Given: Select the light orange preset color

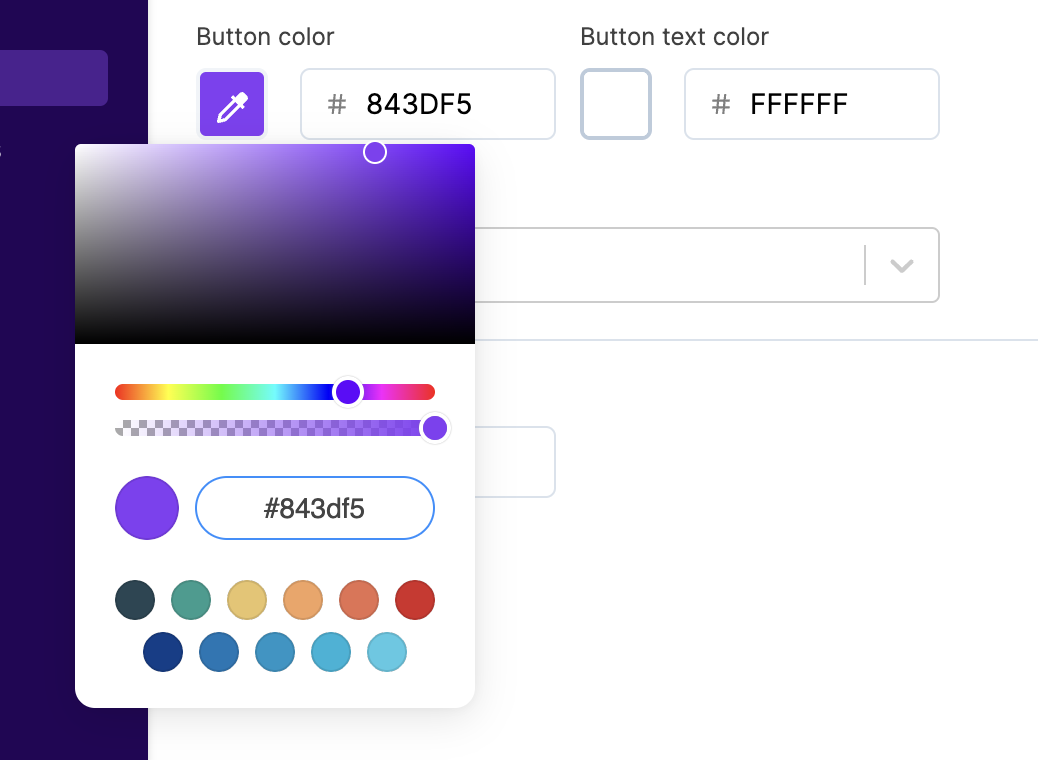Looking at the screenshot, I should [x=303, y=600].
